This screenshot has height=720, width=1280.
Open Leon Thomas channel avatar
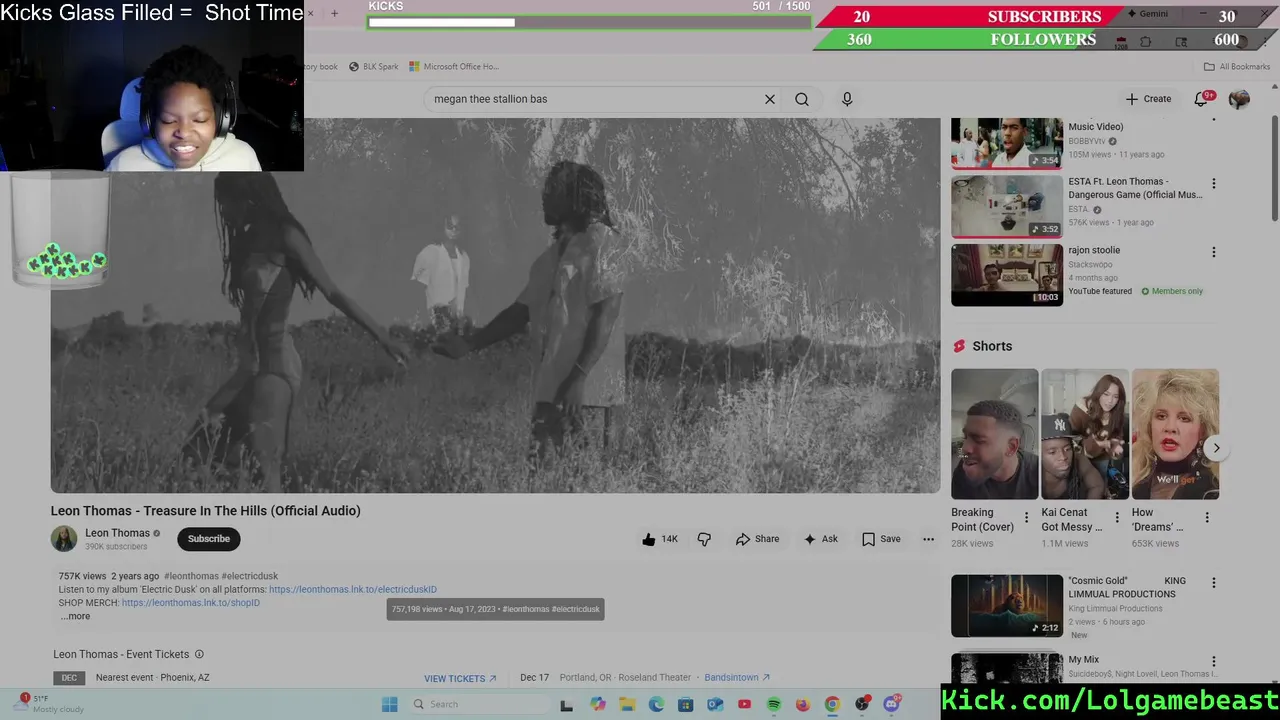64,539
